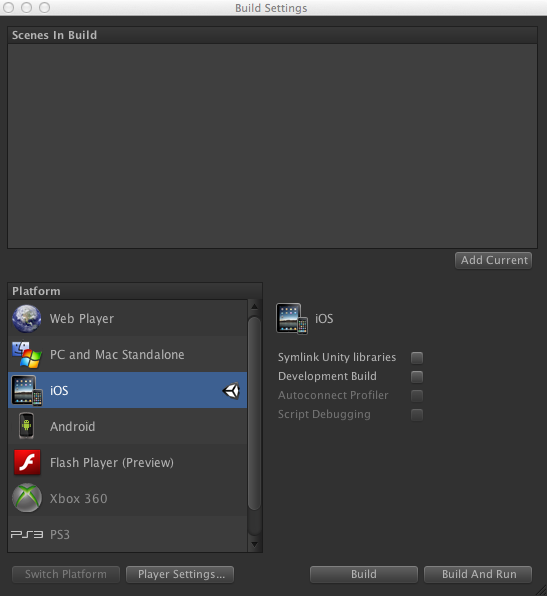Click the Symlink Unity libraries label
The height and width of the screenshot is (596, 547).
[x=337, y=357]
